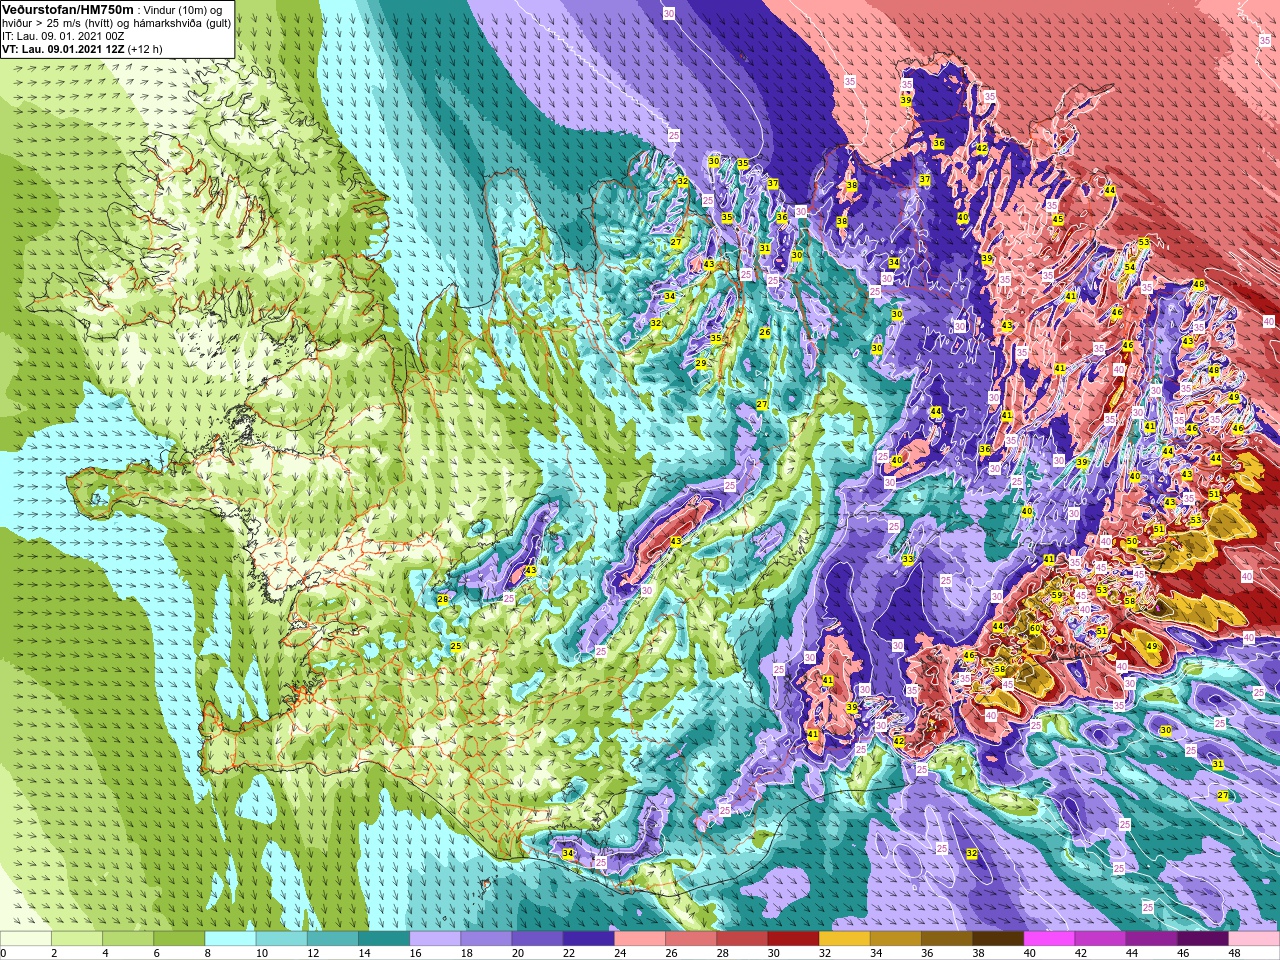Click the yellow gust label 26
The width and height of the screenshot is (1280, 960).
(764, 332)
